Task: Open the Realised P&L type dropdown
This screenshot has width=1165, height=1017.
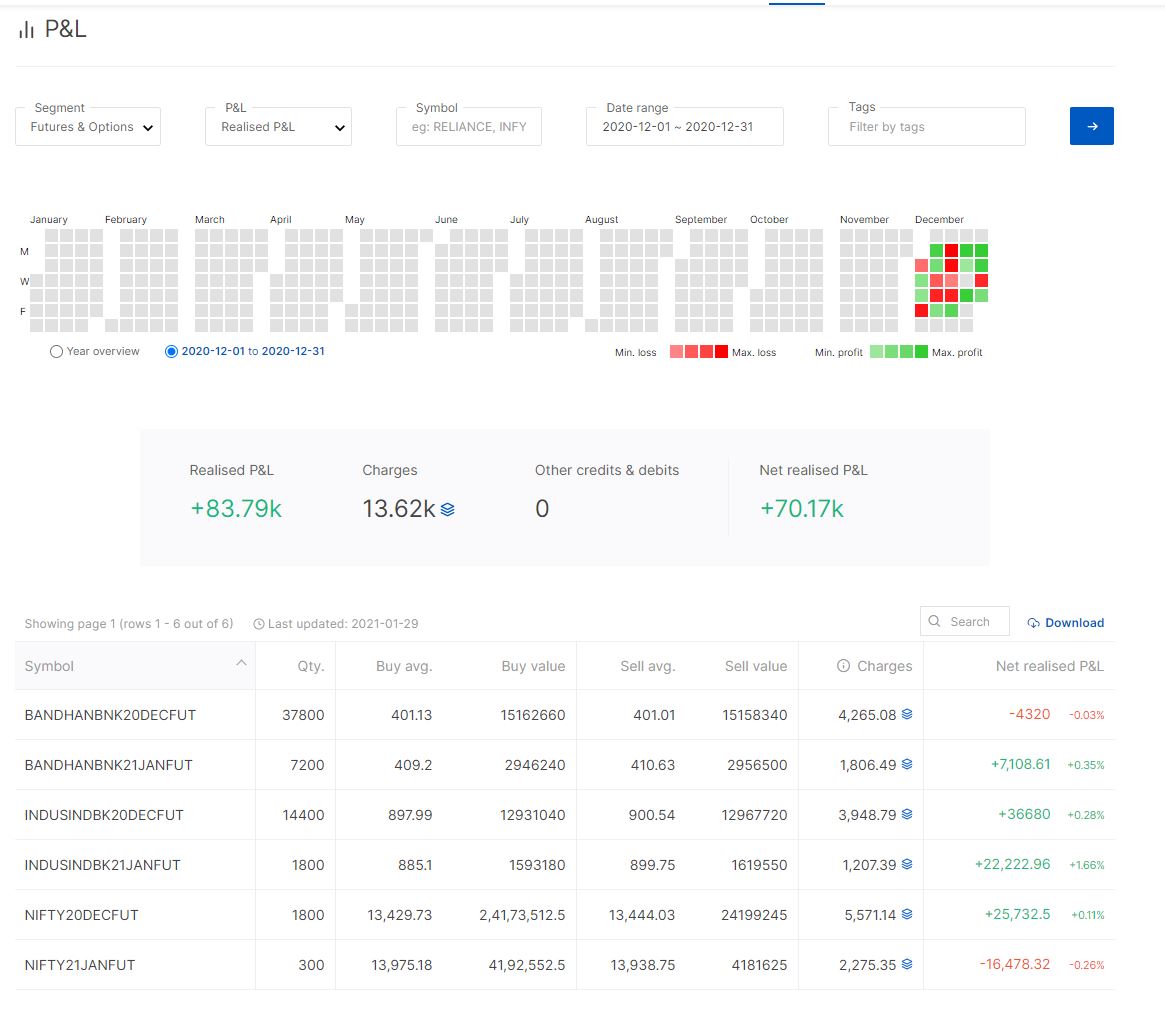Action: point(279,126)
